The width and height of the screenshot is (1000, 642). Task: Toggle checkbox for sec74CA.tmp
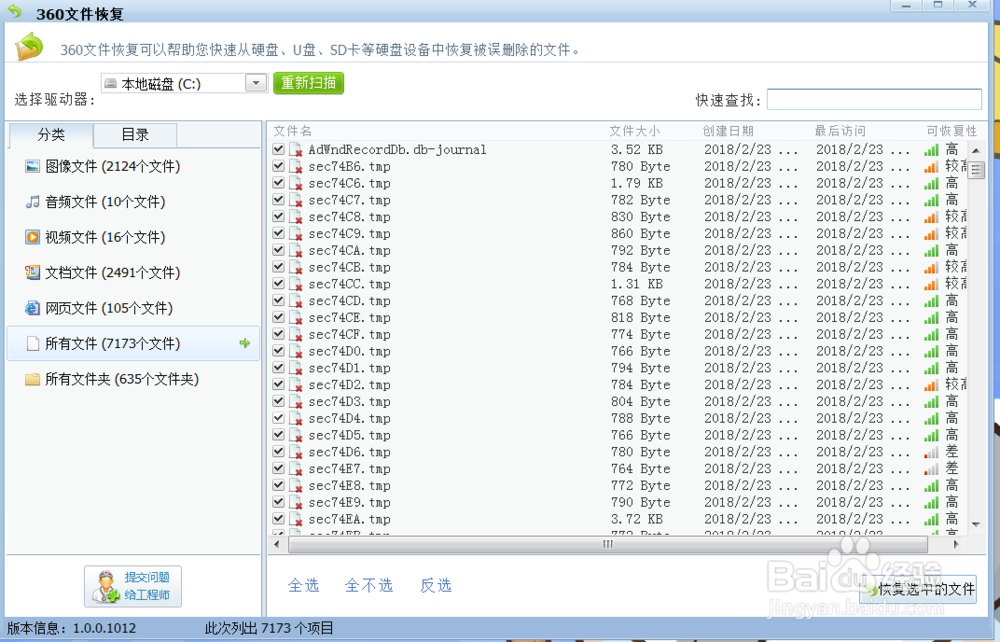(x=279, y=250)
